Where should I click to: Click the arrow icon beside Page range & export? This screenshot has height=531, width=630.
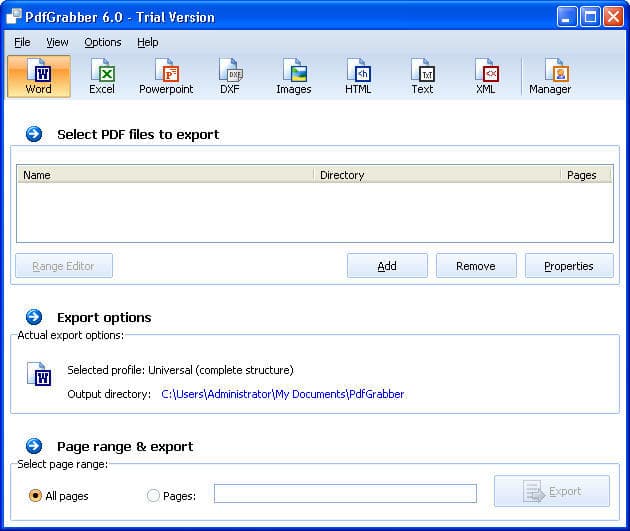(x=34, y=446)
